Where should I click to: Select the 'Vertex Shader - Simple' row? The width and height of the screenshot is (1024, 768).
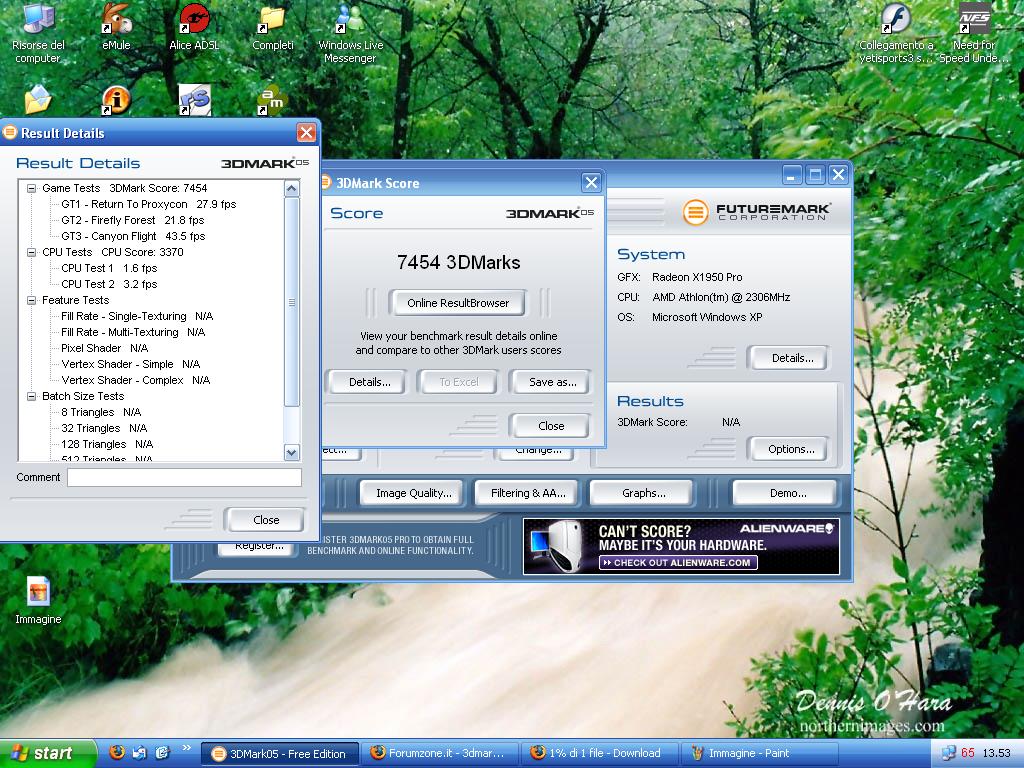(131, 364)
